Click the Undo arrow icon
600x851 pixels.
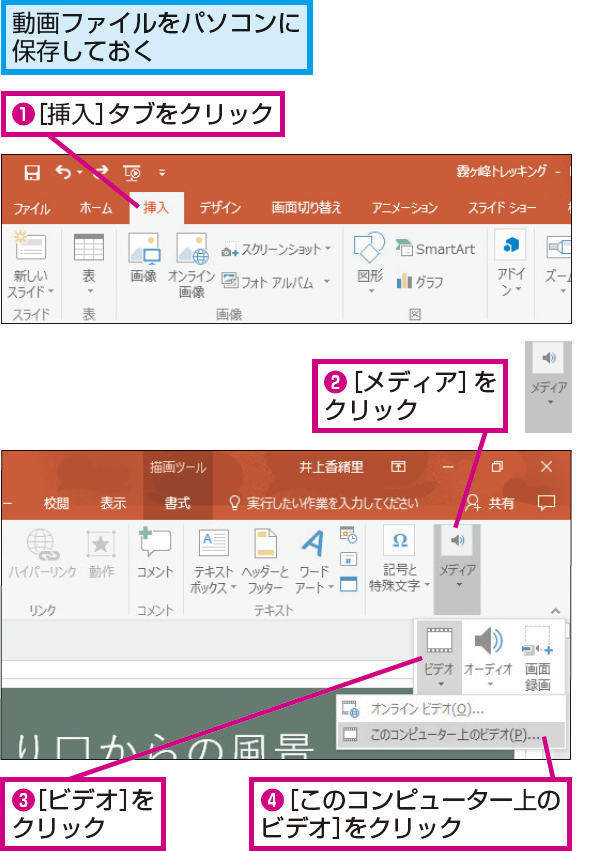point(64,173)
